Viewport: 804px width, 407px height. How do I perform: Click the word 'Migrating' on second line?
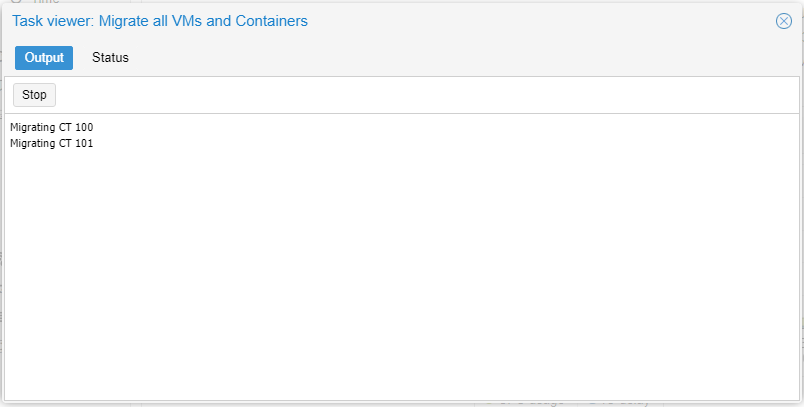(x=32, y=143)
